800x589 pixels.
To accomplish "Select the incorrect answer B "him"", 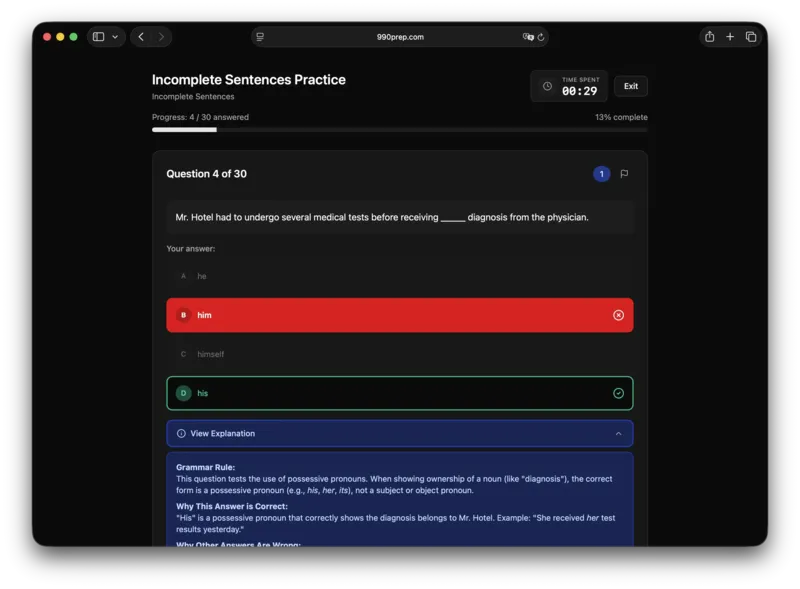I will [399, 315].
